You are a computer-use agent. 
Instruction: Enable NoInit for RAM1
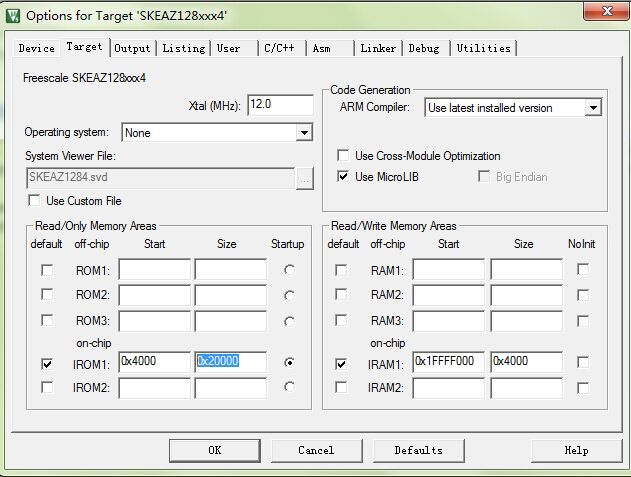583,269
